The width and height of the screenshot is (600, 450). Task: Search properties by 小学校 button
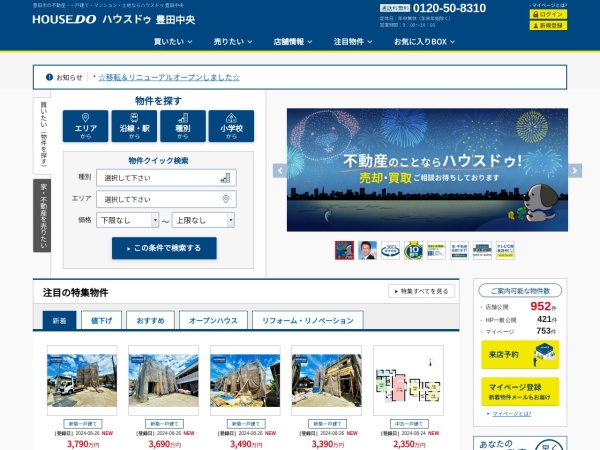(x=231, y=126)
